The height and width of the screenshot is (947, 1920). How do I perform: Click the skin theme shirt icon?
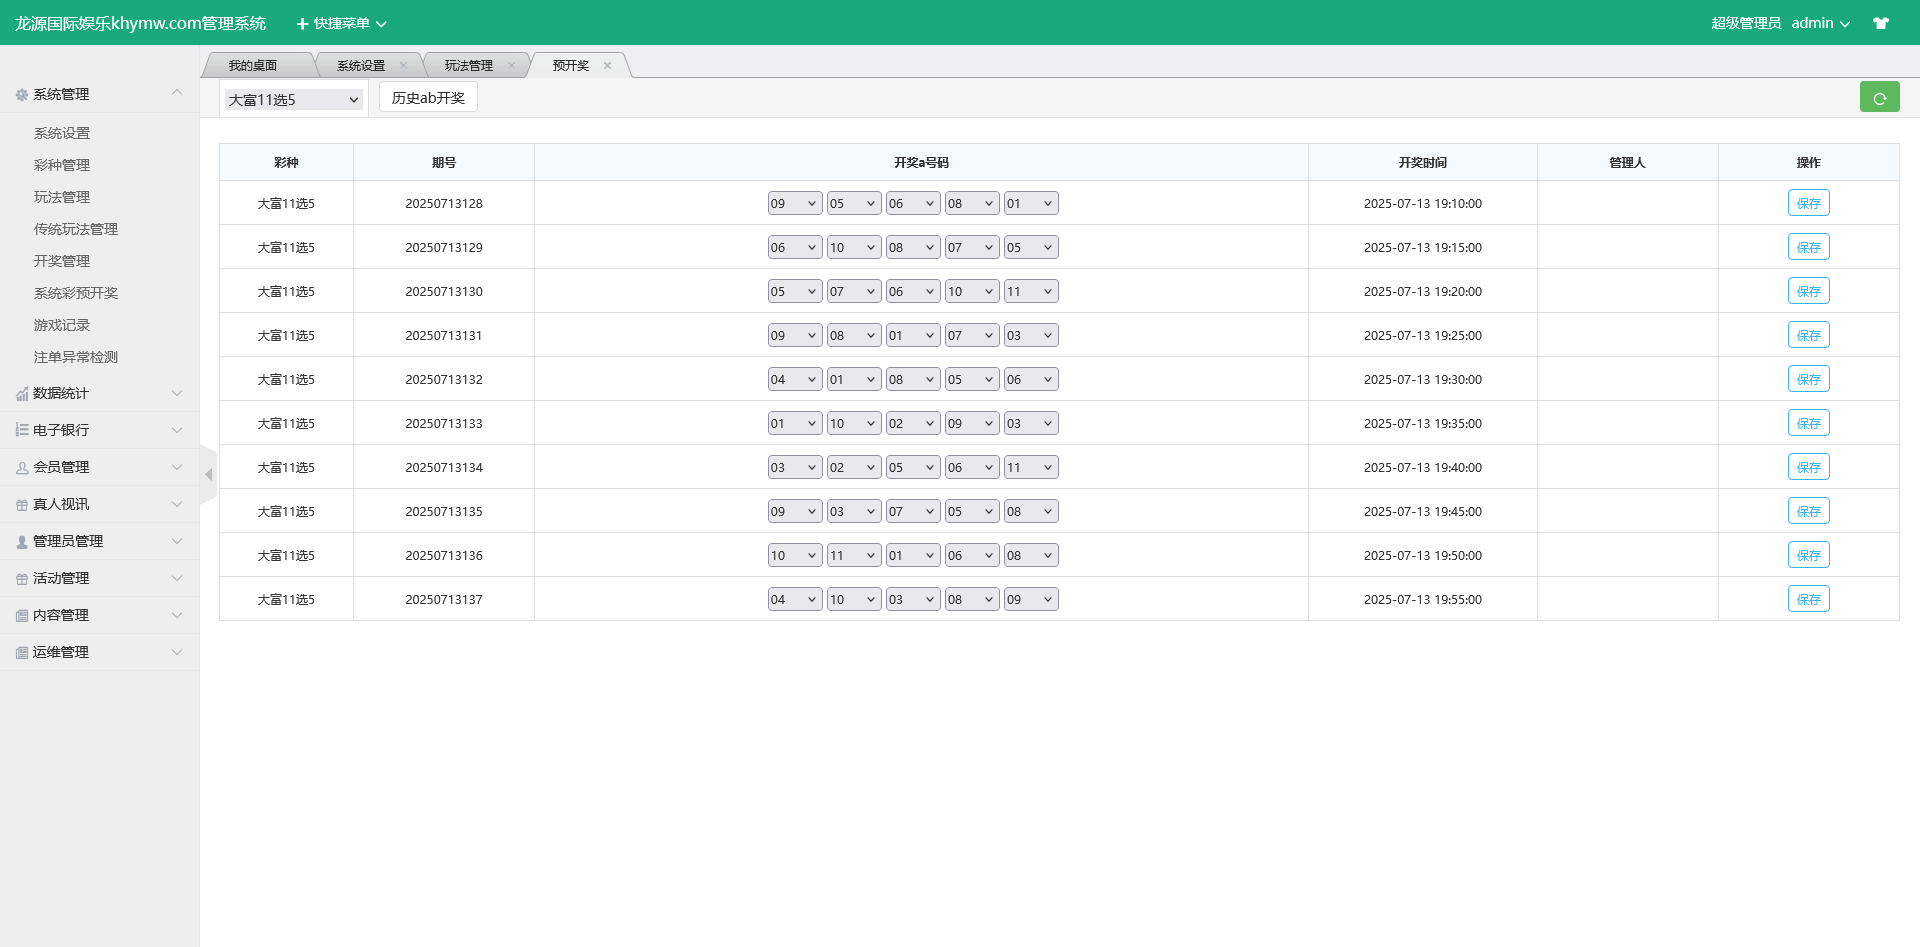click(x=1881, y=23)
